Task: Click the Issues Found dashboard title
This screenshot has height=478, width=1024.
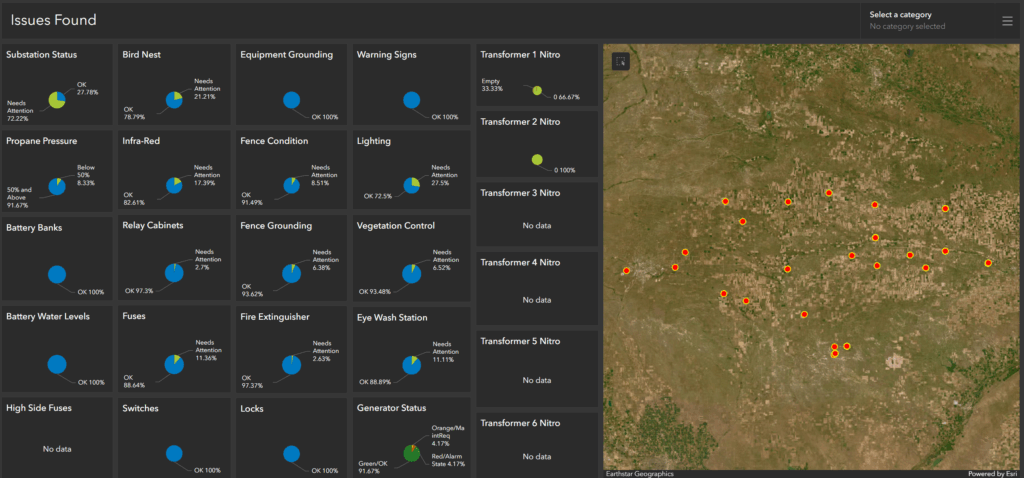Action: tap(54, 20)
